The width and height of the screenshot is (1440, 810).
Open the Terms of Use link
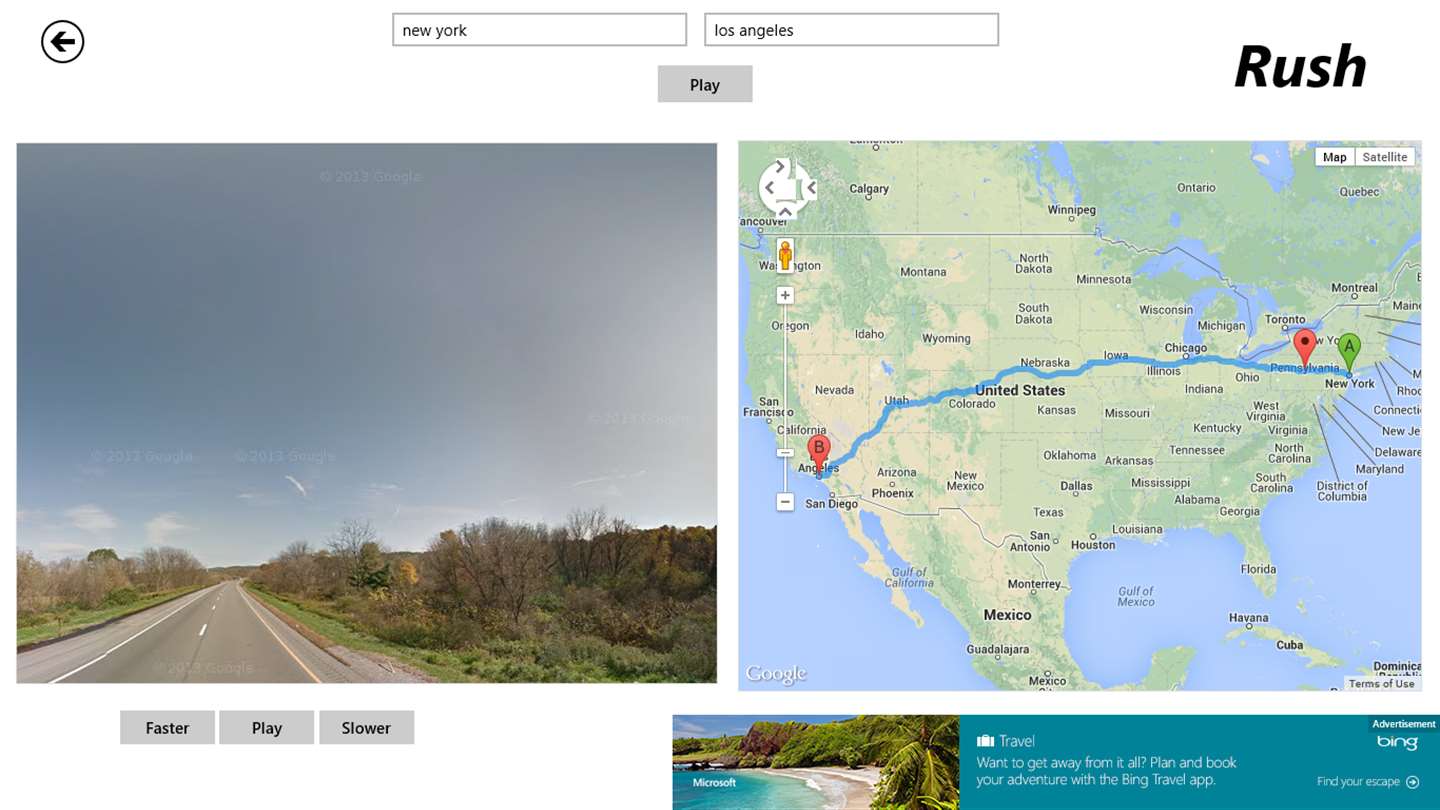[x=1381, y=684]
